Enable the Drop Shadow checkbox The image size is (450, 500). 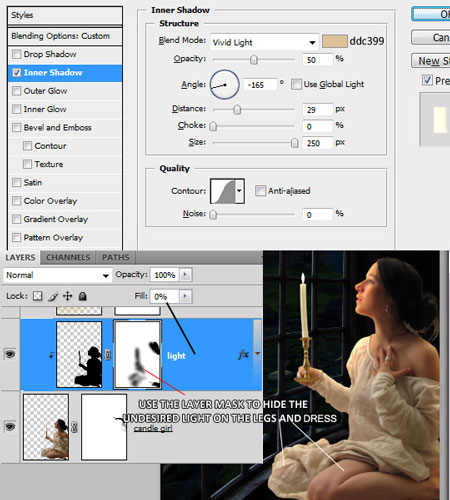pos(16,54)
